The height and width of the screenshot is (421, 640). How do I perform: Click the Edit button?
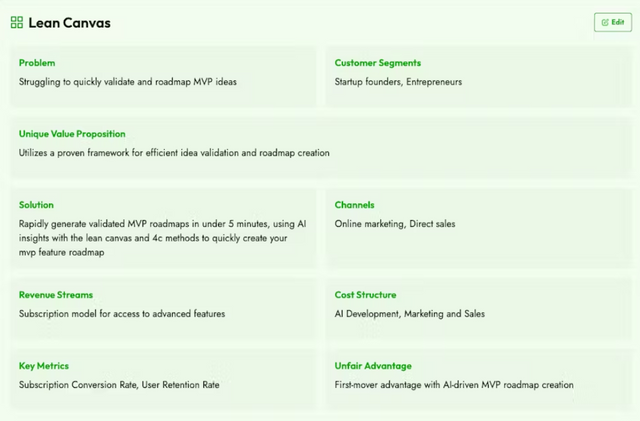(x=613, y=22)
